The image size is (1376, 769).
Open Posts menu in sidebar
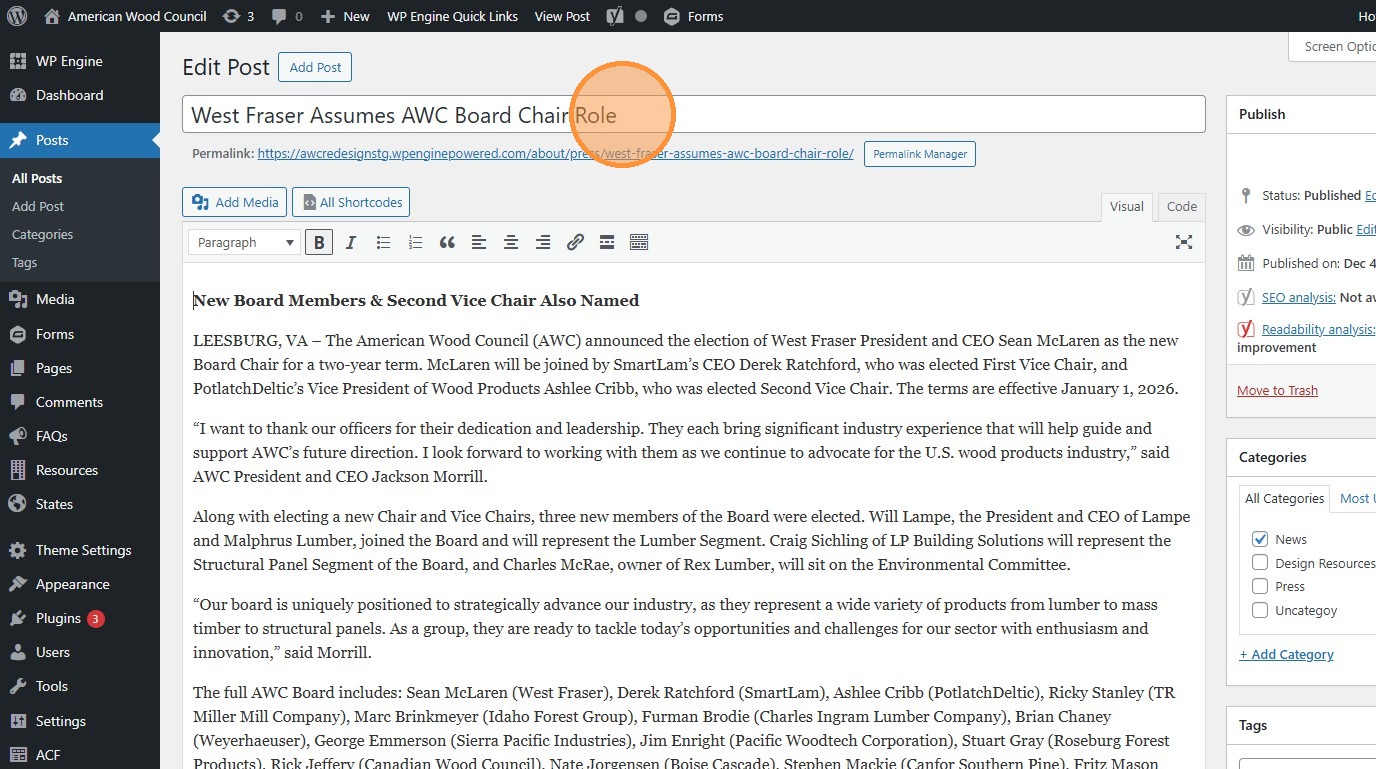80,140
